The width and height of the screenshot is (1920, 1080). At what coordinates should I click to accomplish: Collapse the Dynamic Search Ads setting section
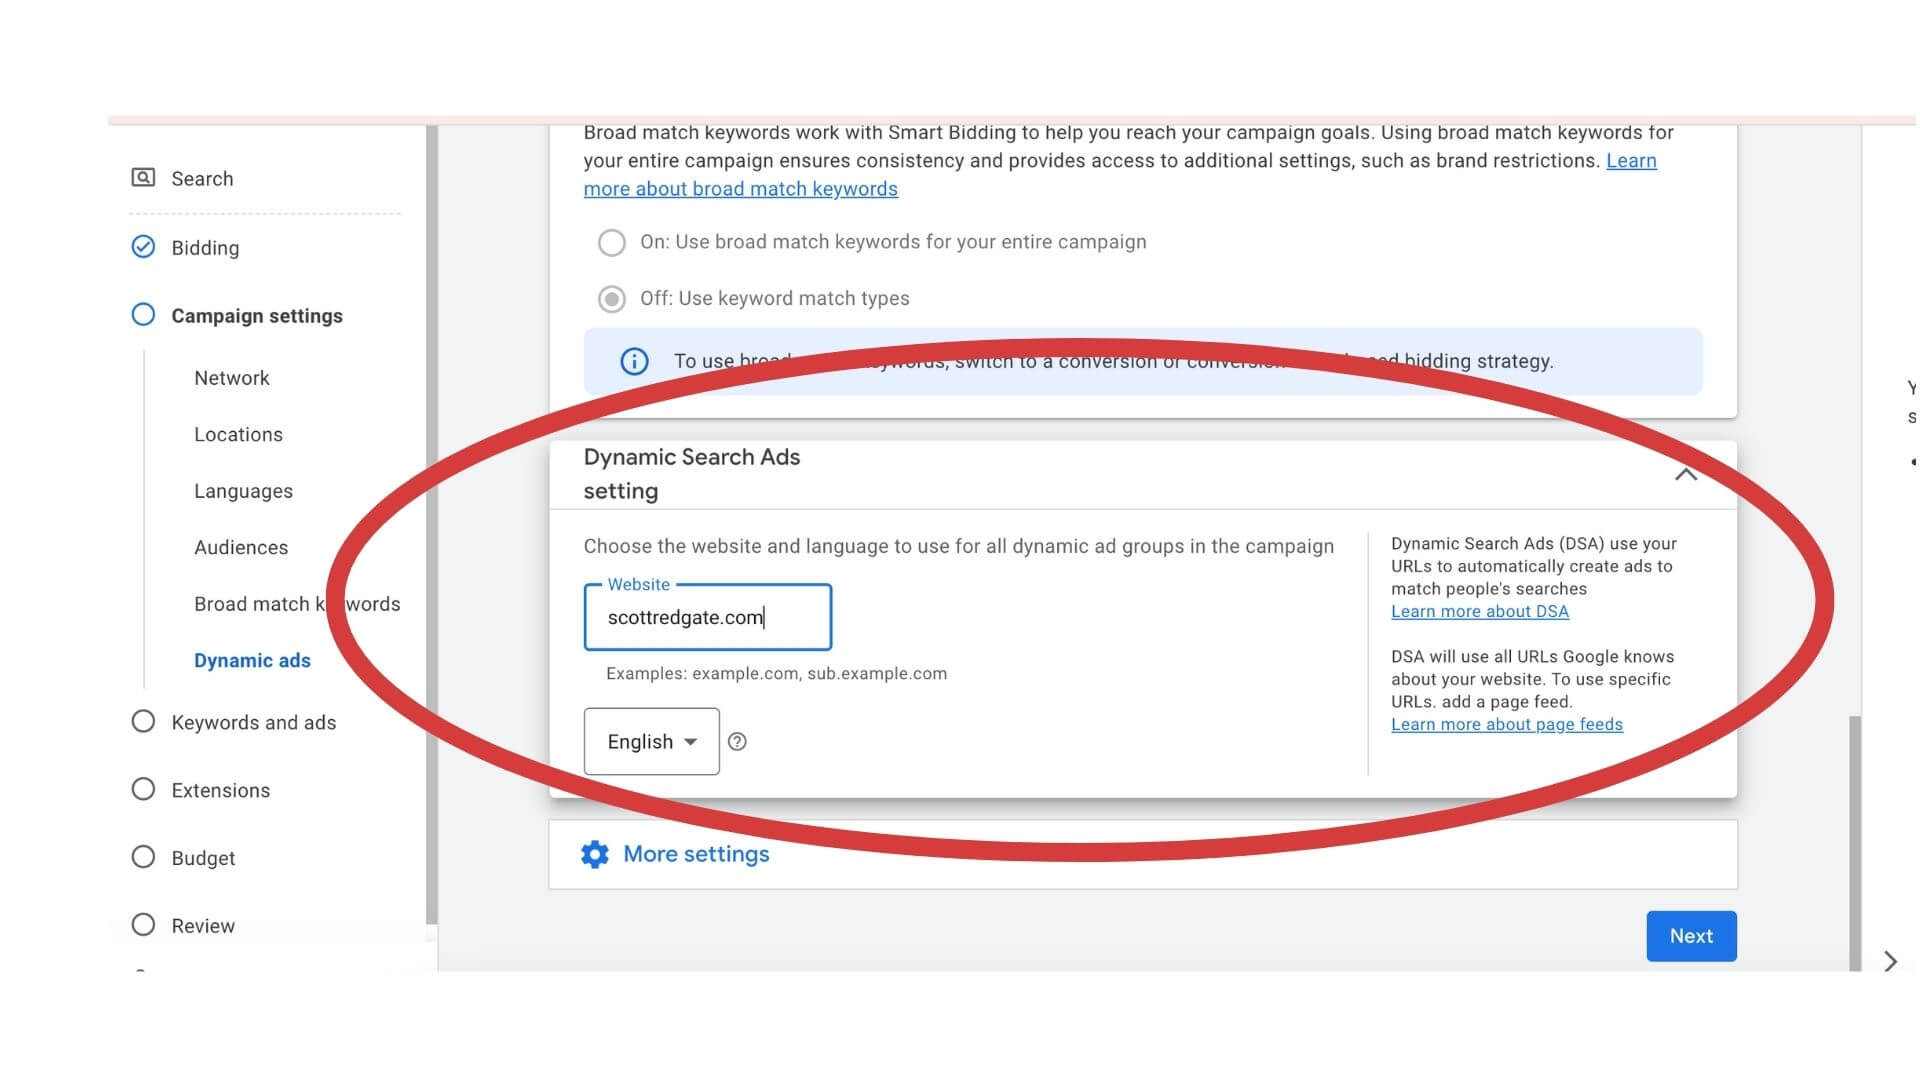(x=1686, y=474)
